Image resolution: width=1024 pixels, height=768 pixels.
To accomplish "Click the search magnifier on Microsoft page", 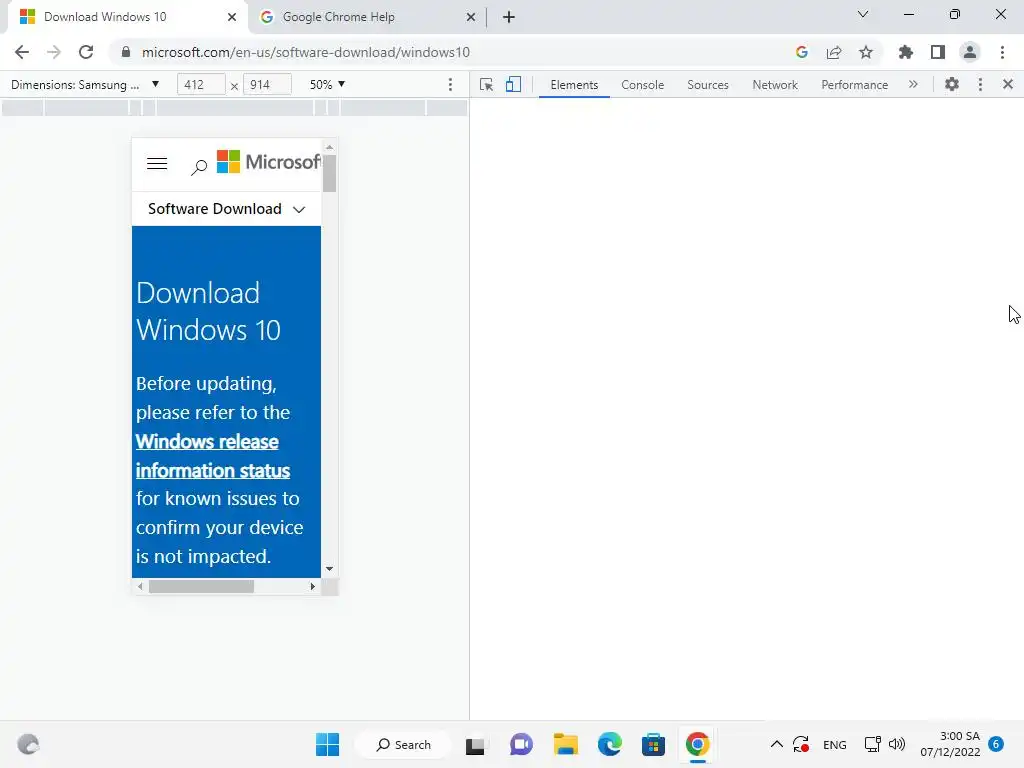I will pos(199,167).
